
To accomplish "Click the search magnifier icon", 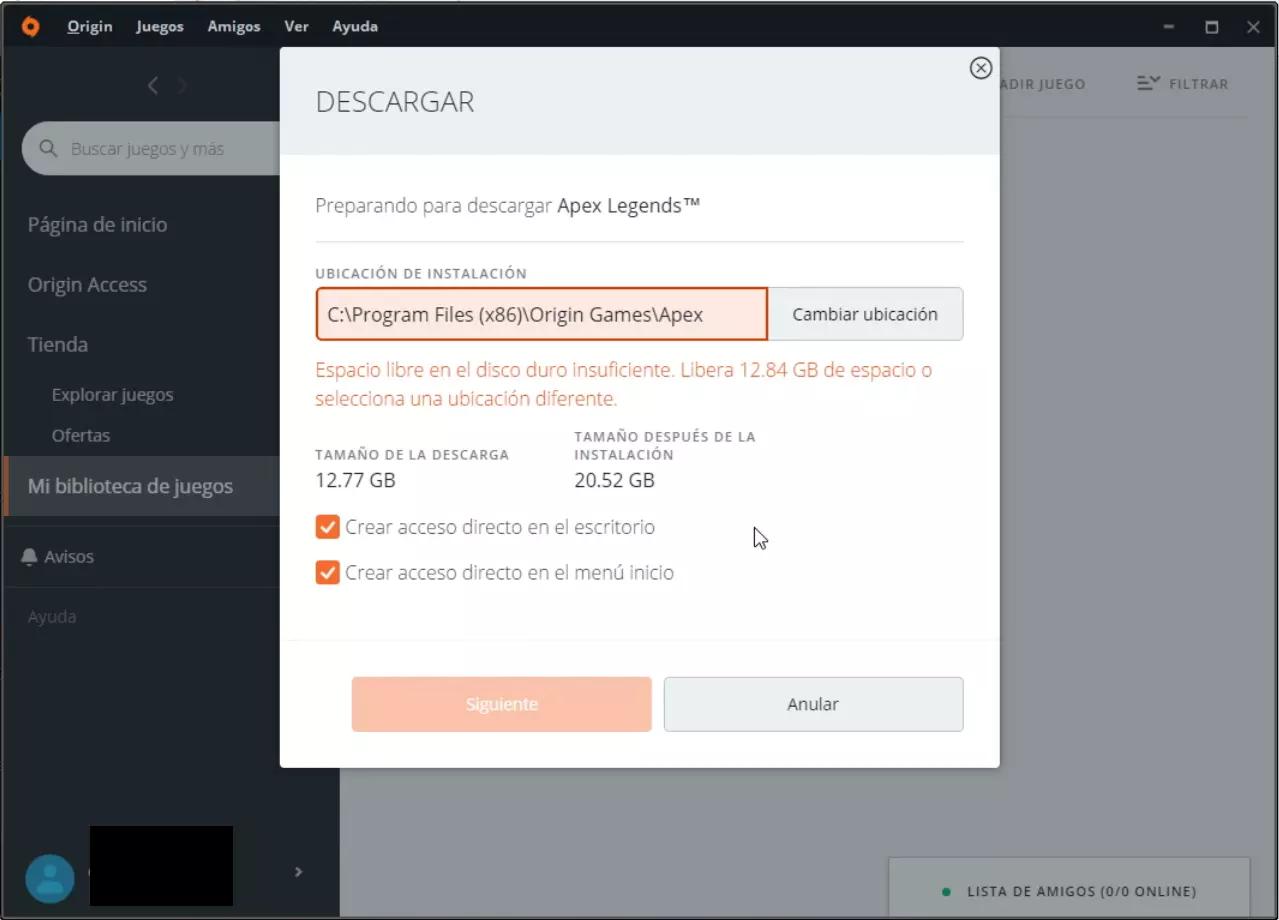I will point(48,149).
